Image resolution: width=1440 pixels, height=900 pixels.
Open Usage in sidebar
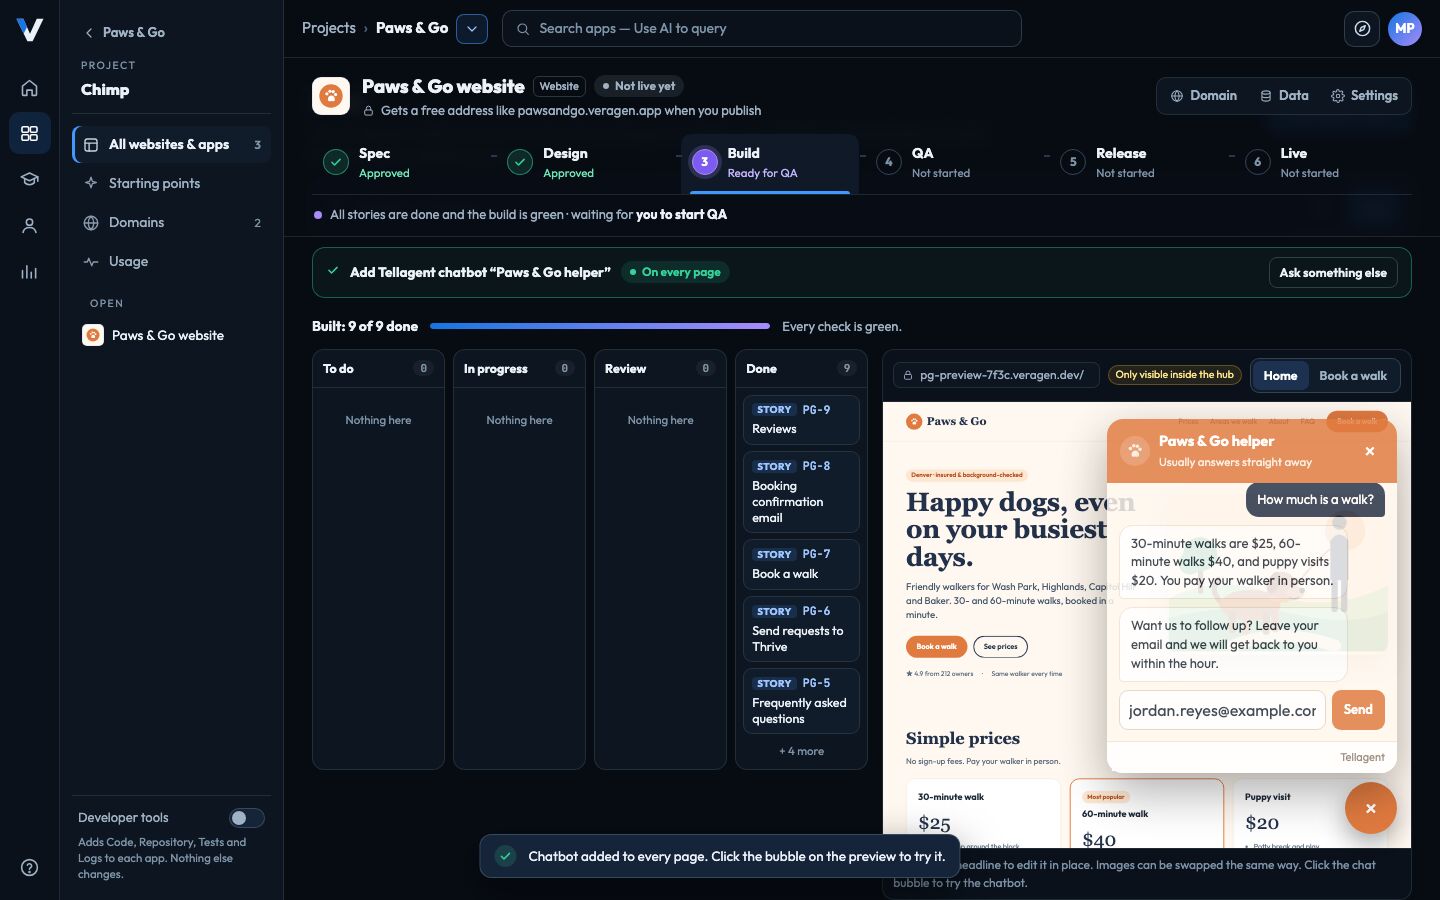pos(171,261)
